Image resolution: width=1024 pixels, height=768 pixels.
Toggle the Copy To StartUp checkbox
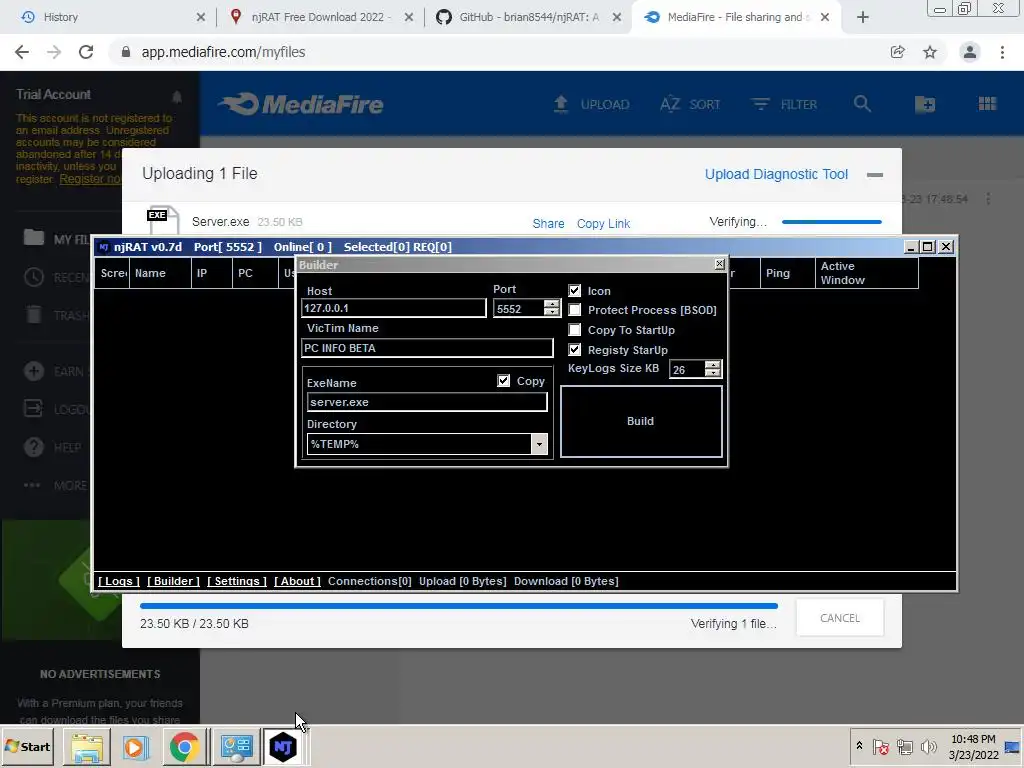pos(575,330)
